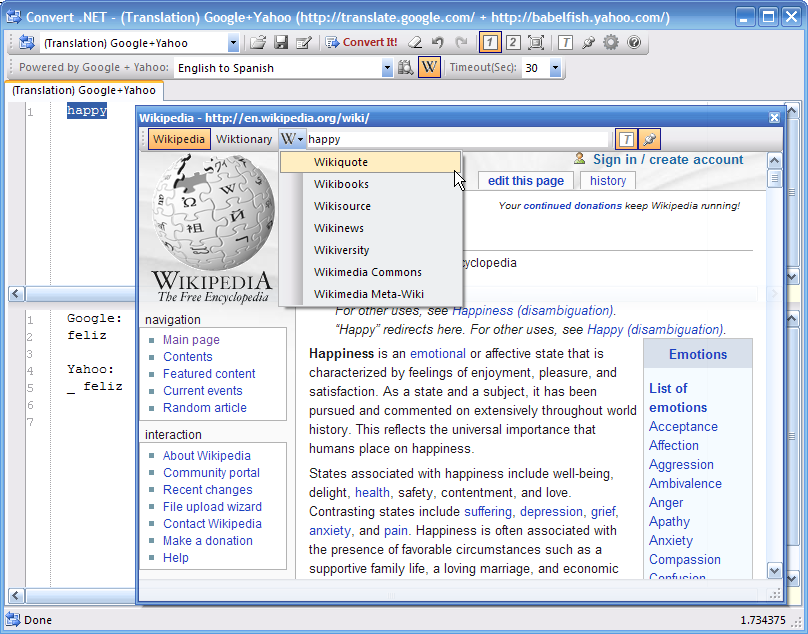Open a file using the folder icon
The width and height of the screenshot is (808, 634).
coord(258,43)
